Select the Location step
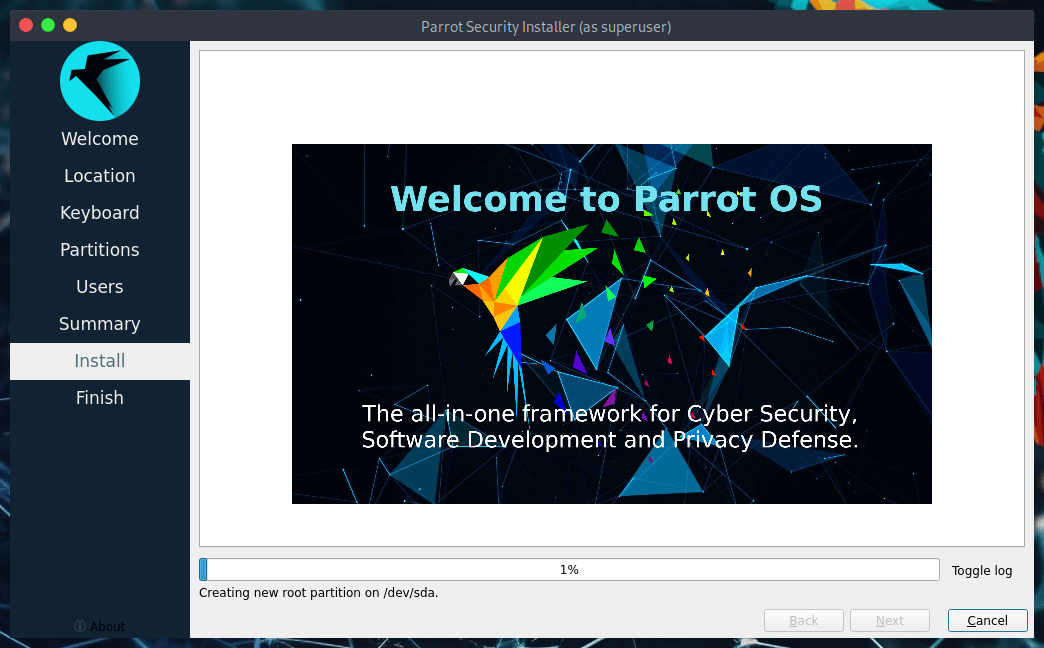This screenshot has width=1044, height=648. 99,175
